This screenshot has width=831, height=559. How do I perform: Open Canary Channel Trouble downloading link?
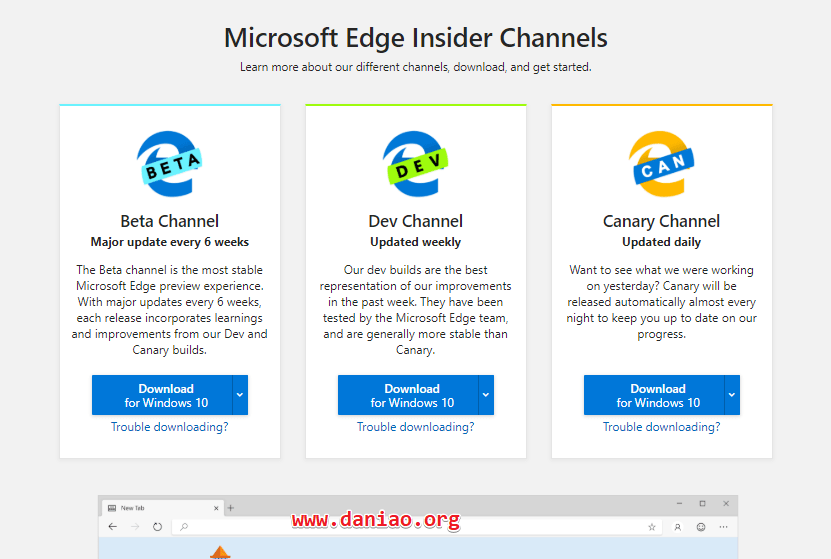661,427
